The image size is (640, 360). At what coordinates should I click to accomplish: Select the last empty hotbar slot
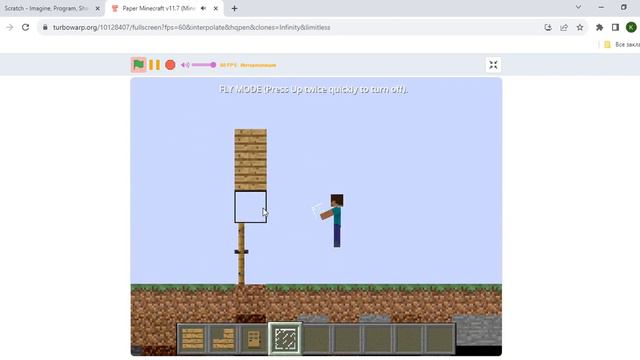(439, 338)
